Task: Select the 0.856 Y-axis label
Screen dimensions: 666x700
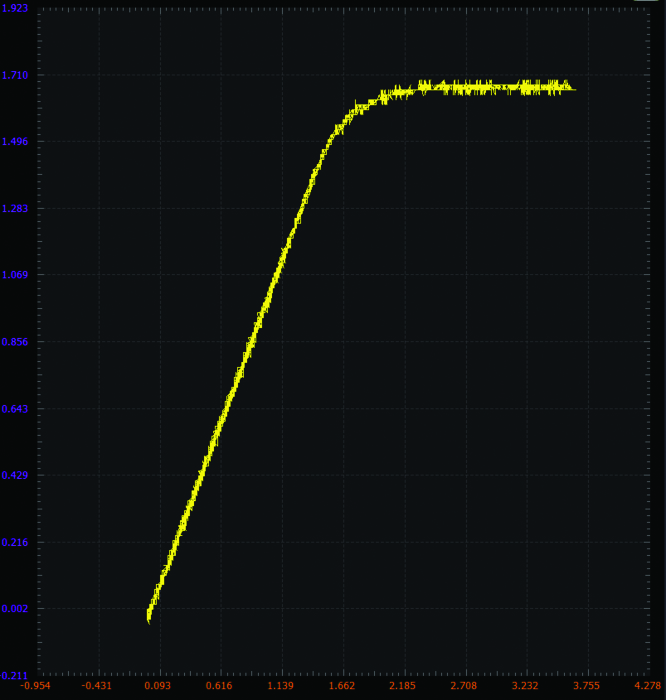Action: click(x=15, y=342)
